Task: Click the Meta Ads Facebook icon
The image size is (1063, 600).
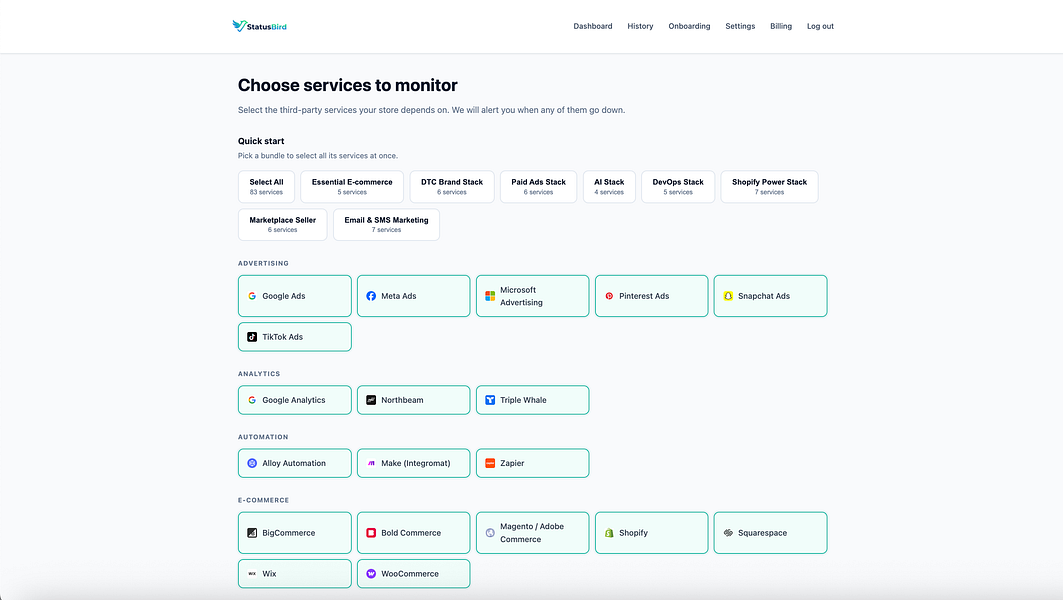Action: (371, 296)
